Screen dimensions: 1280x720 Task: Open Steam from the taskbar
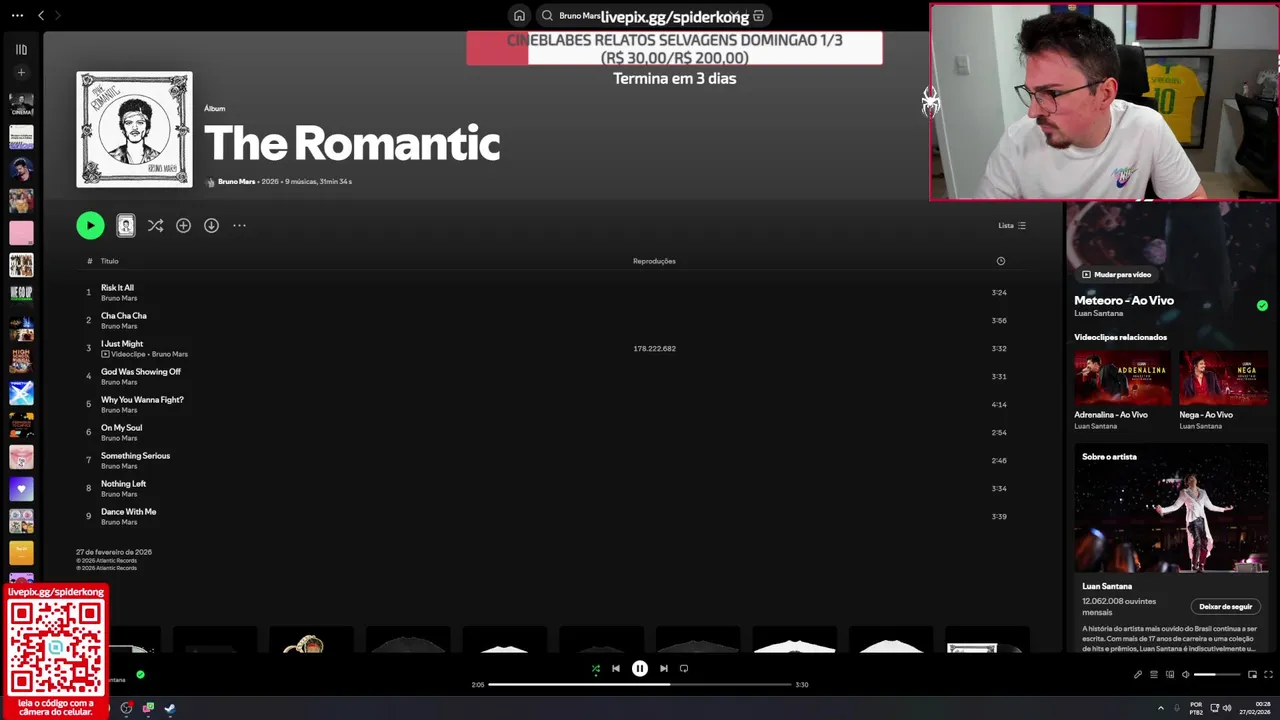pyautogui.click(x=170, y=708)
